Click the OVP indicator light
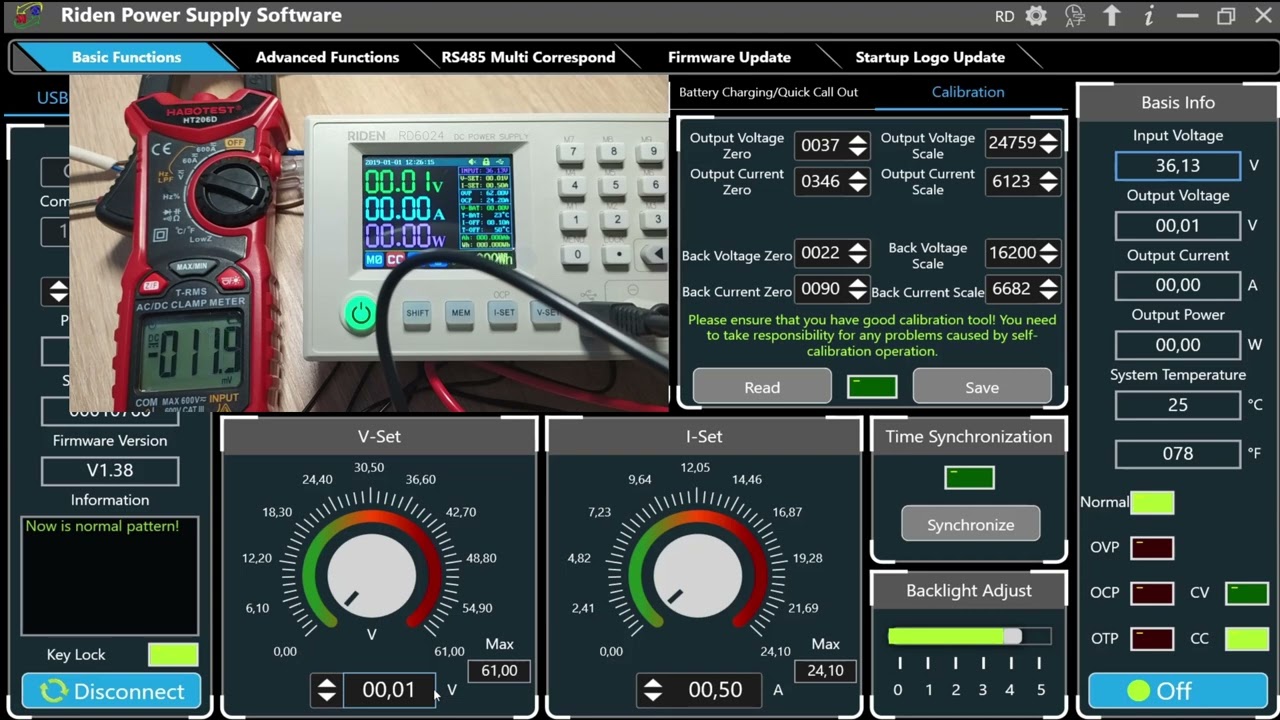The image size is (1280, 720). click(1152, 548)
